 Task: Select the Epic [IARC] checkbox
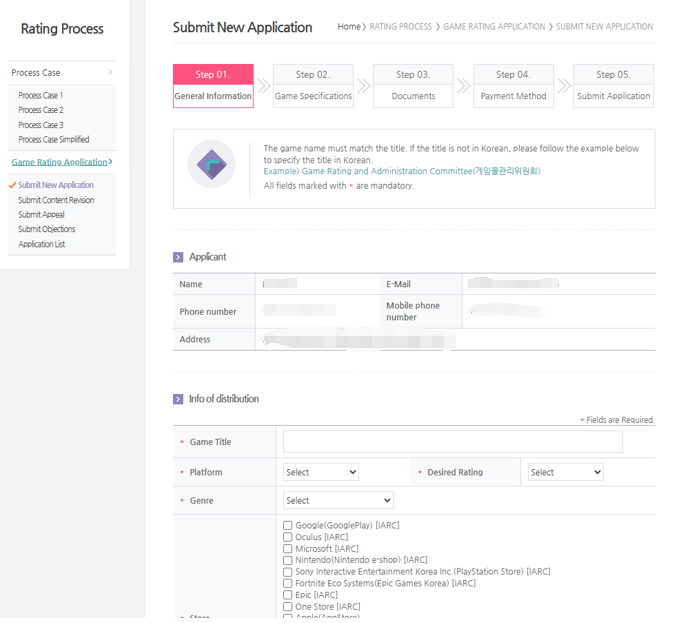pos(288,595)
